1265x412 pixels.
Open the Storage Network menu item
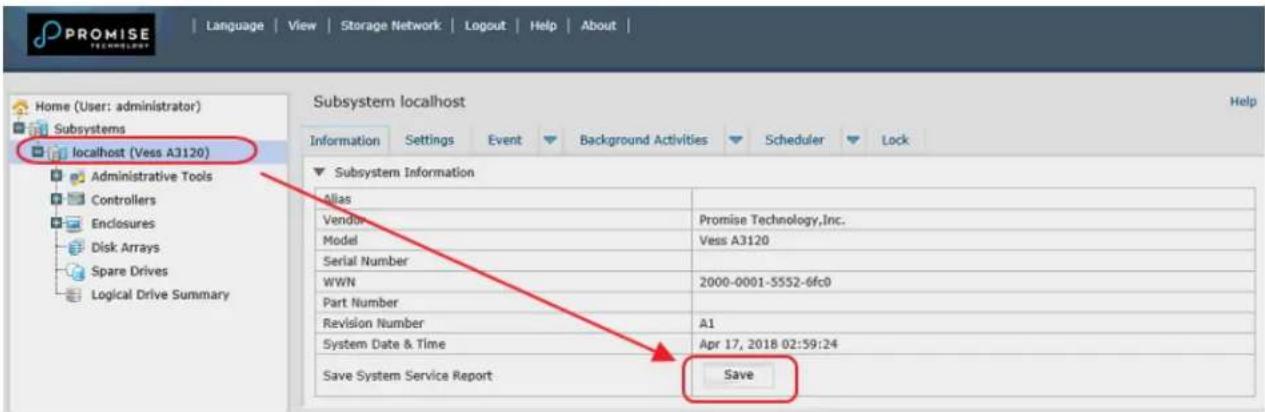391,26
